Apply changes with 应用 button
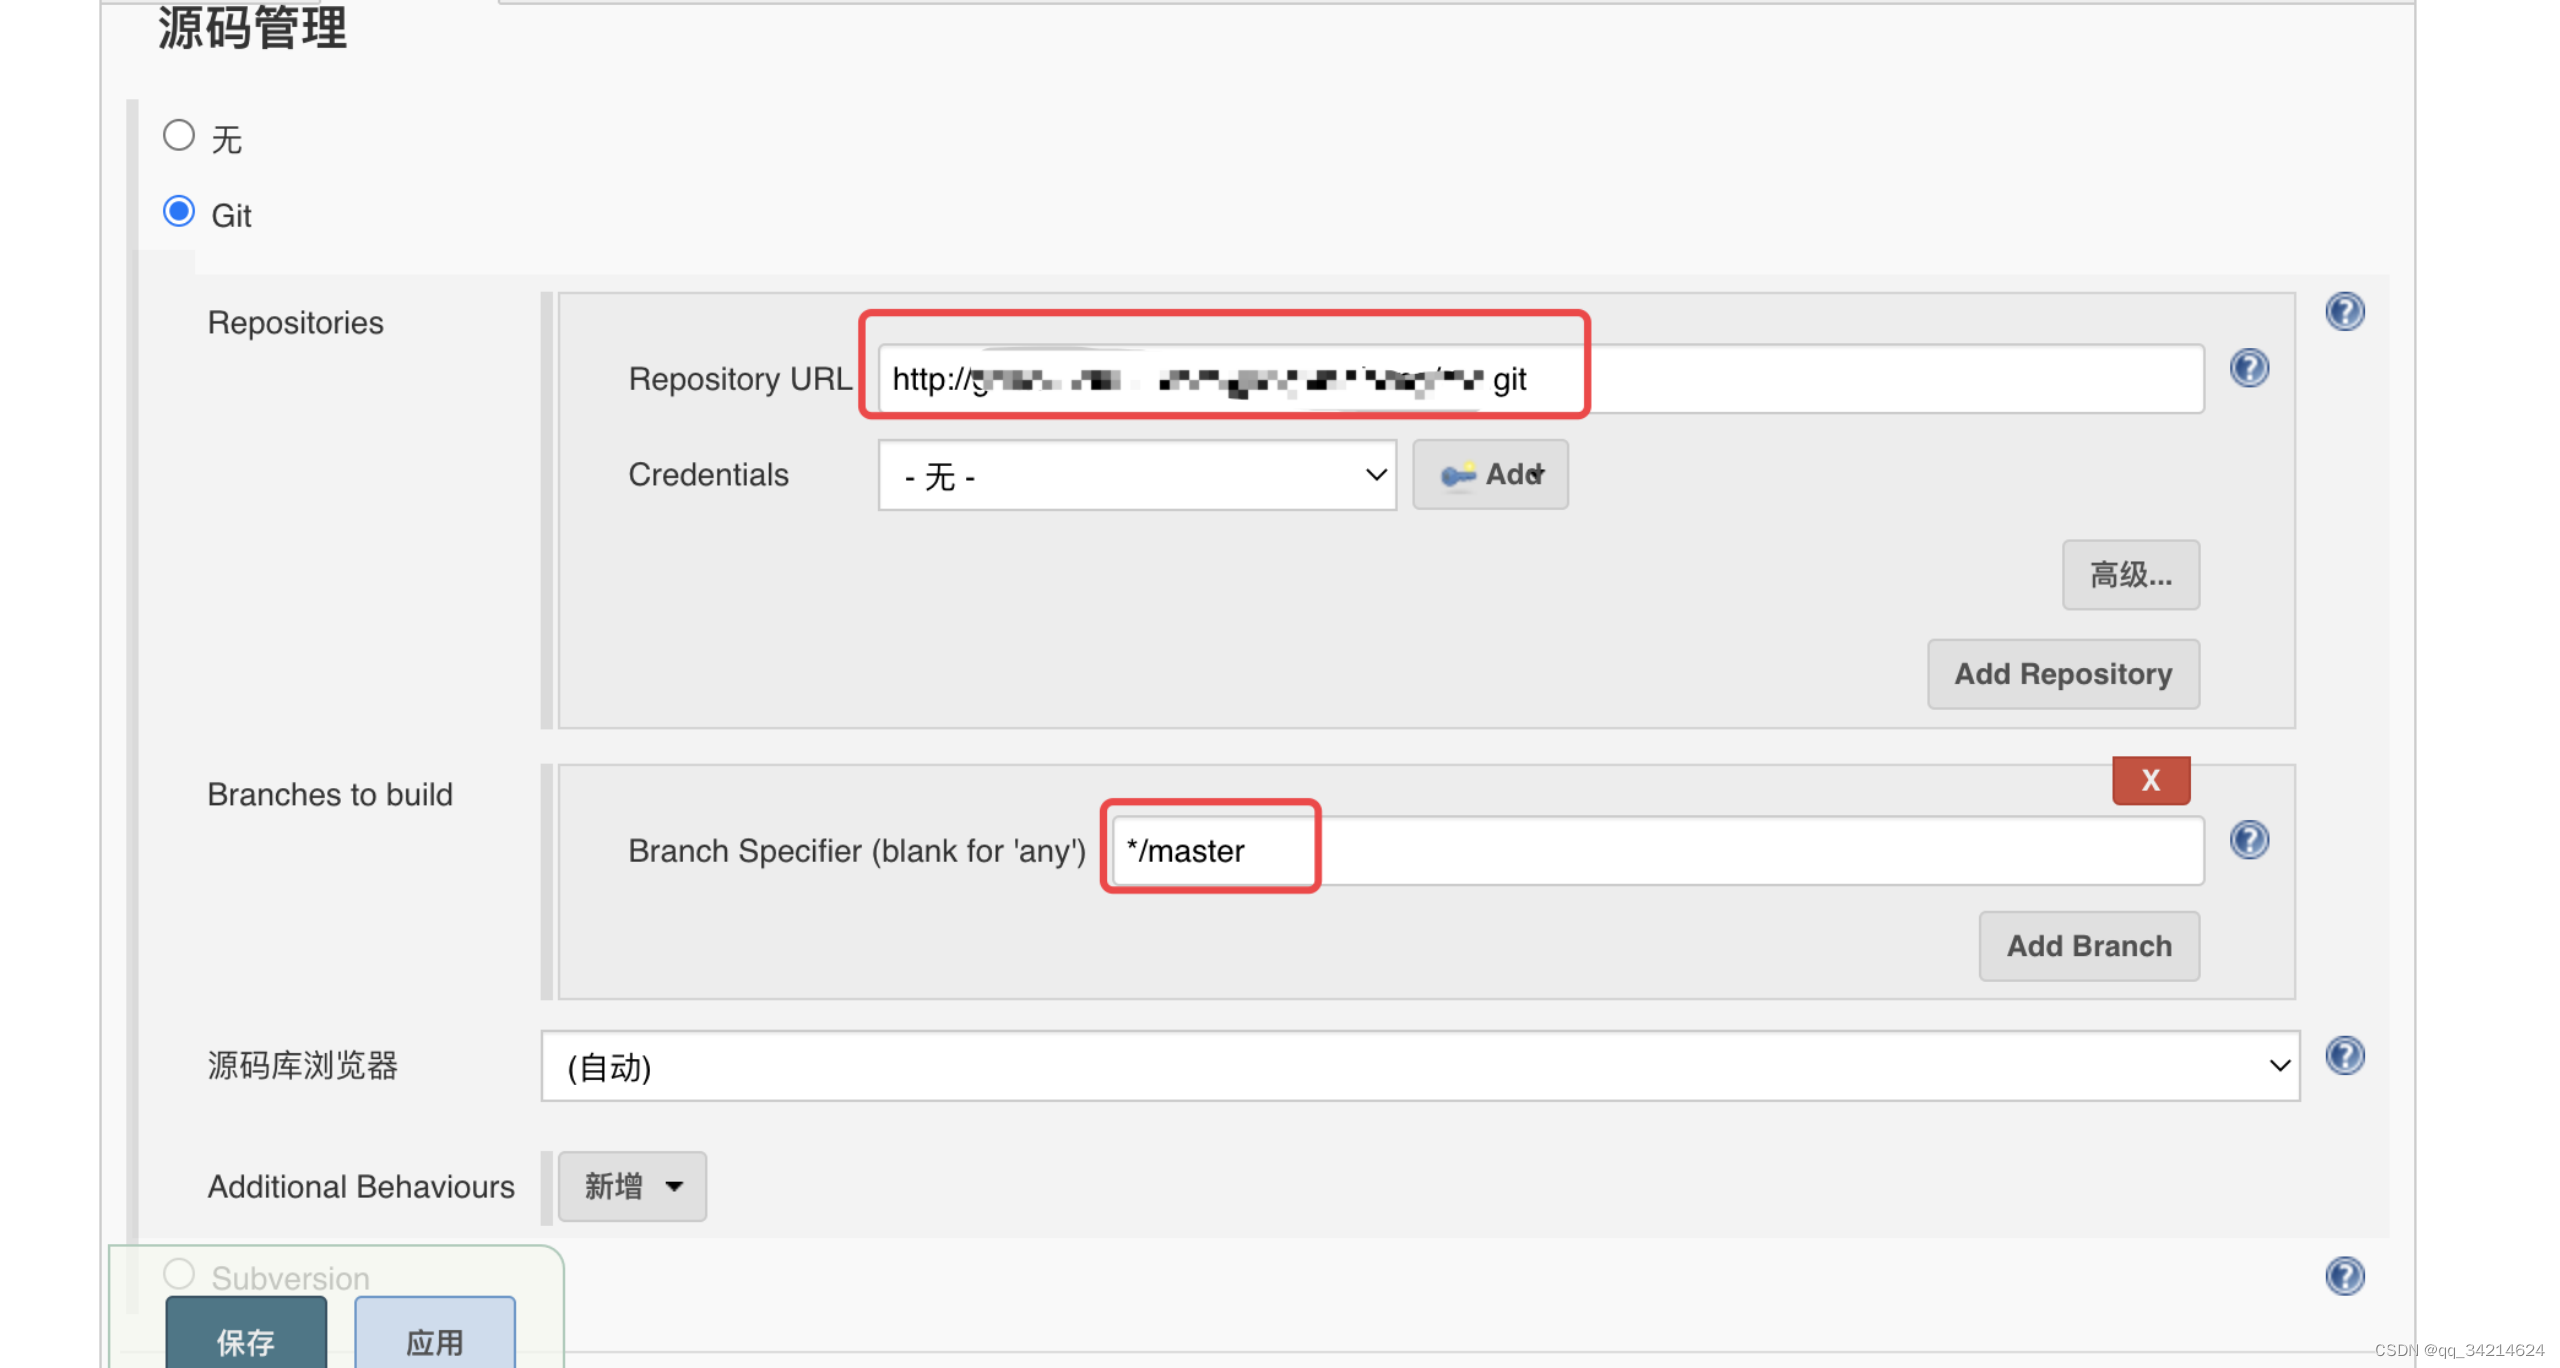Viewport: 2560px width, 1368px height. click(x=435, y=1338)
